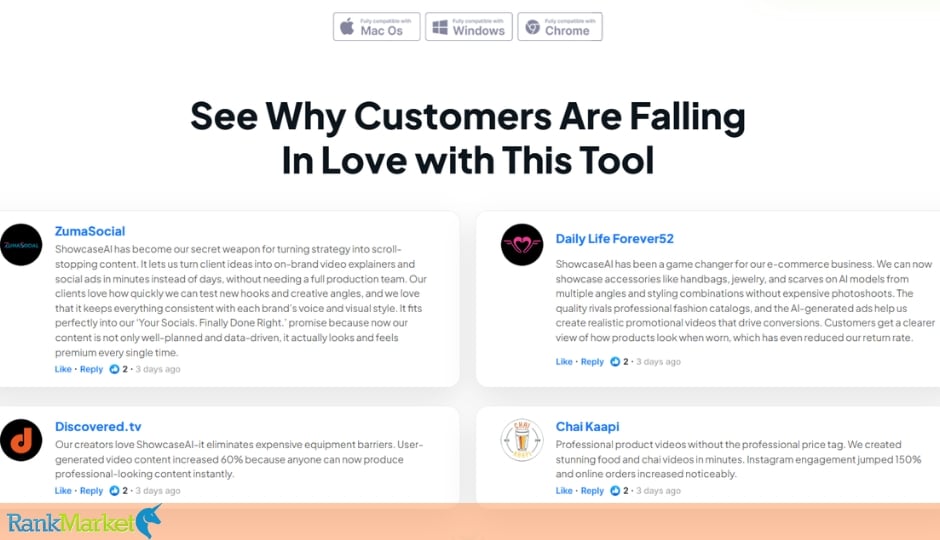This screenshot has width=940, height=540.
Task: Click the RankMarket unicorn logo
Action: (84, 521)
